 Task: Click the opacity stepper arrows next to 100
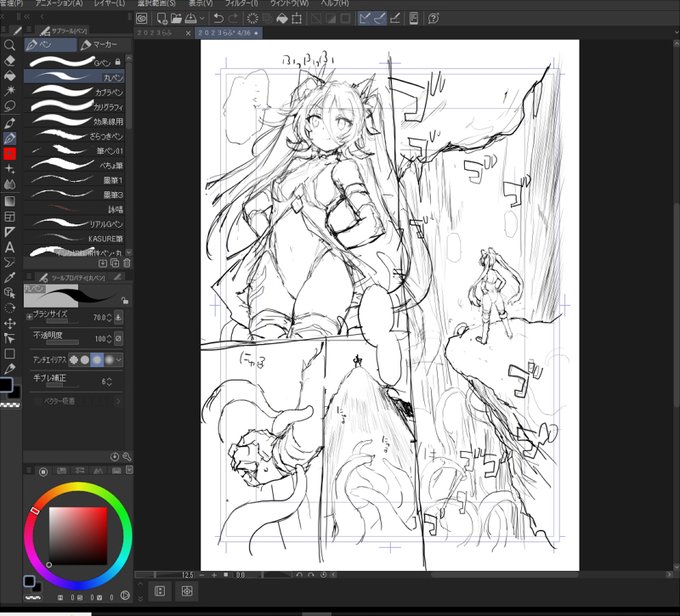pyautogui.click(x=109, y=338)
